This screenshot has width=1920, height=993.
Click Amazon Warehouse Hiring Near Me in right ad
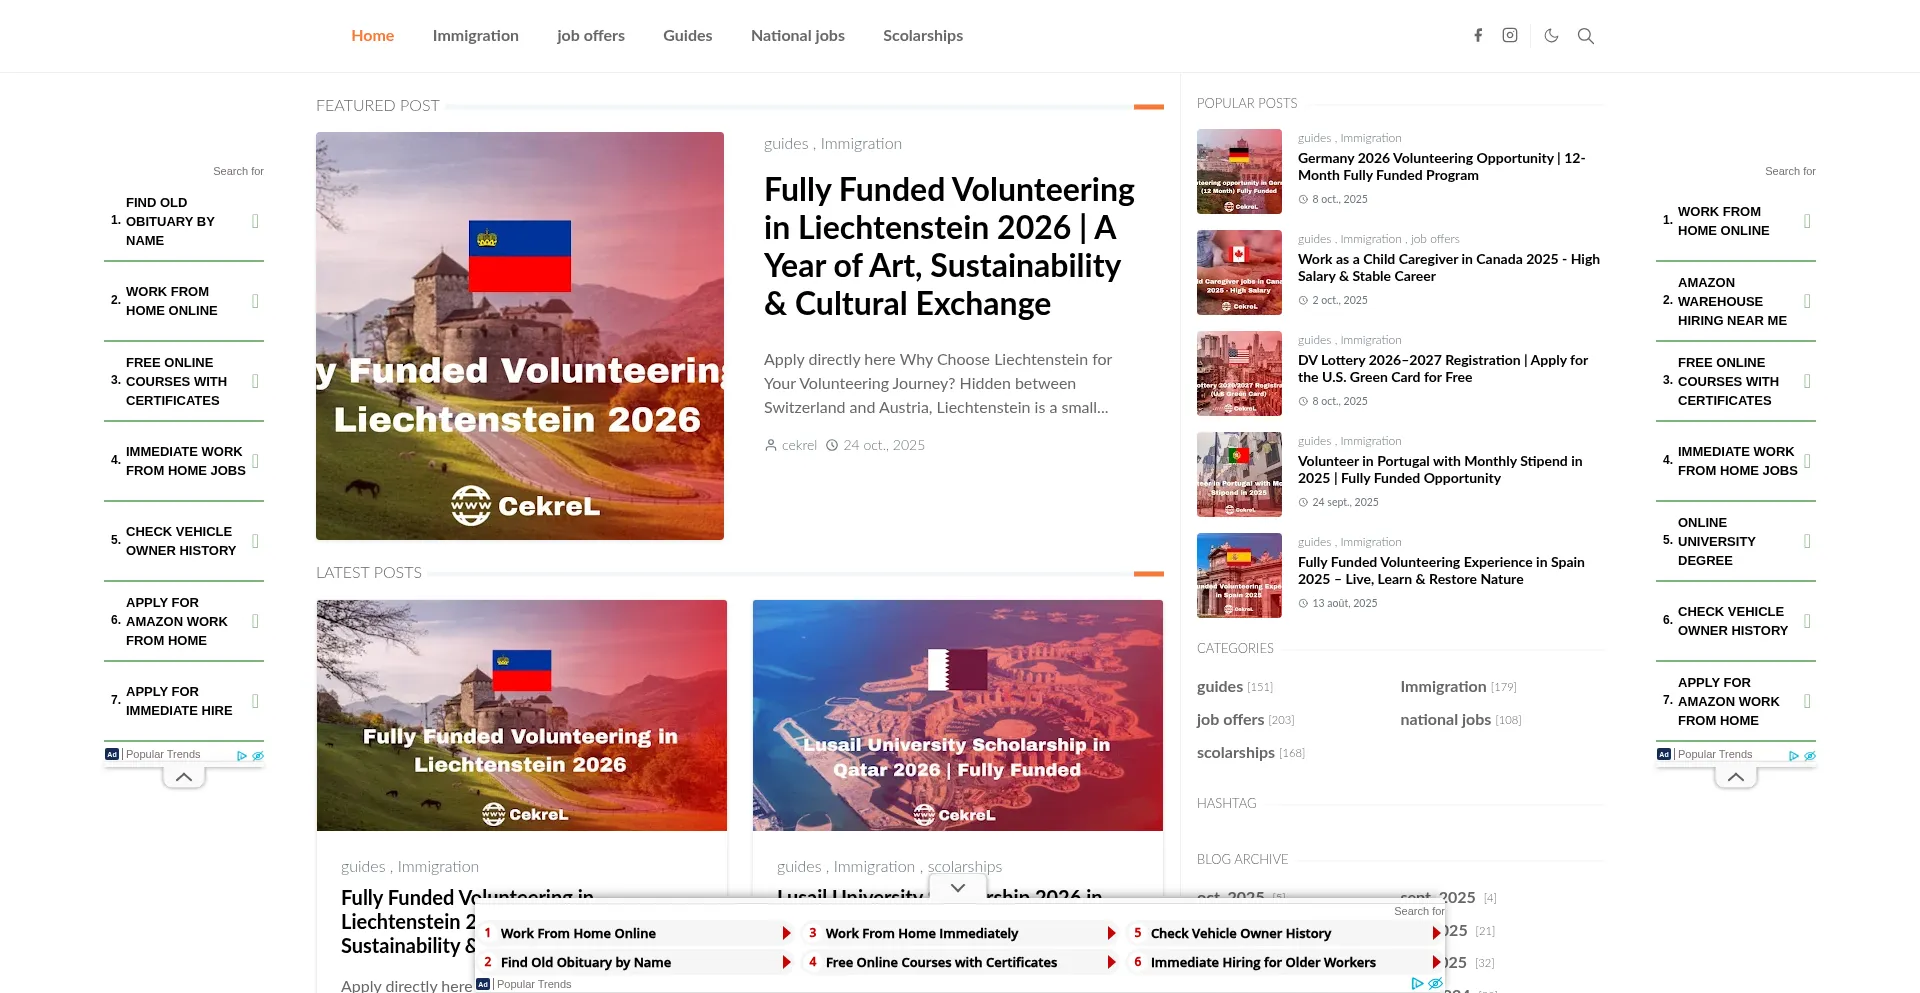1736,301
